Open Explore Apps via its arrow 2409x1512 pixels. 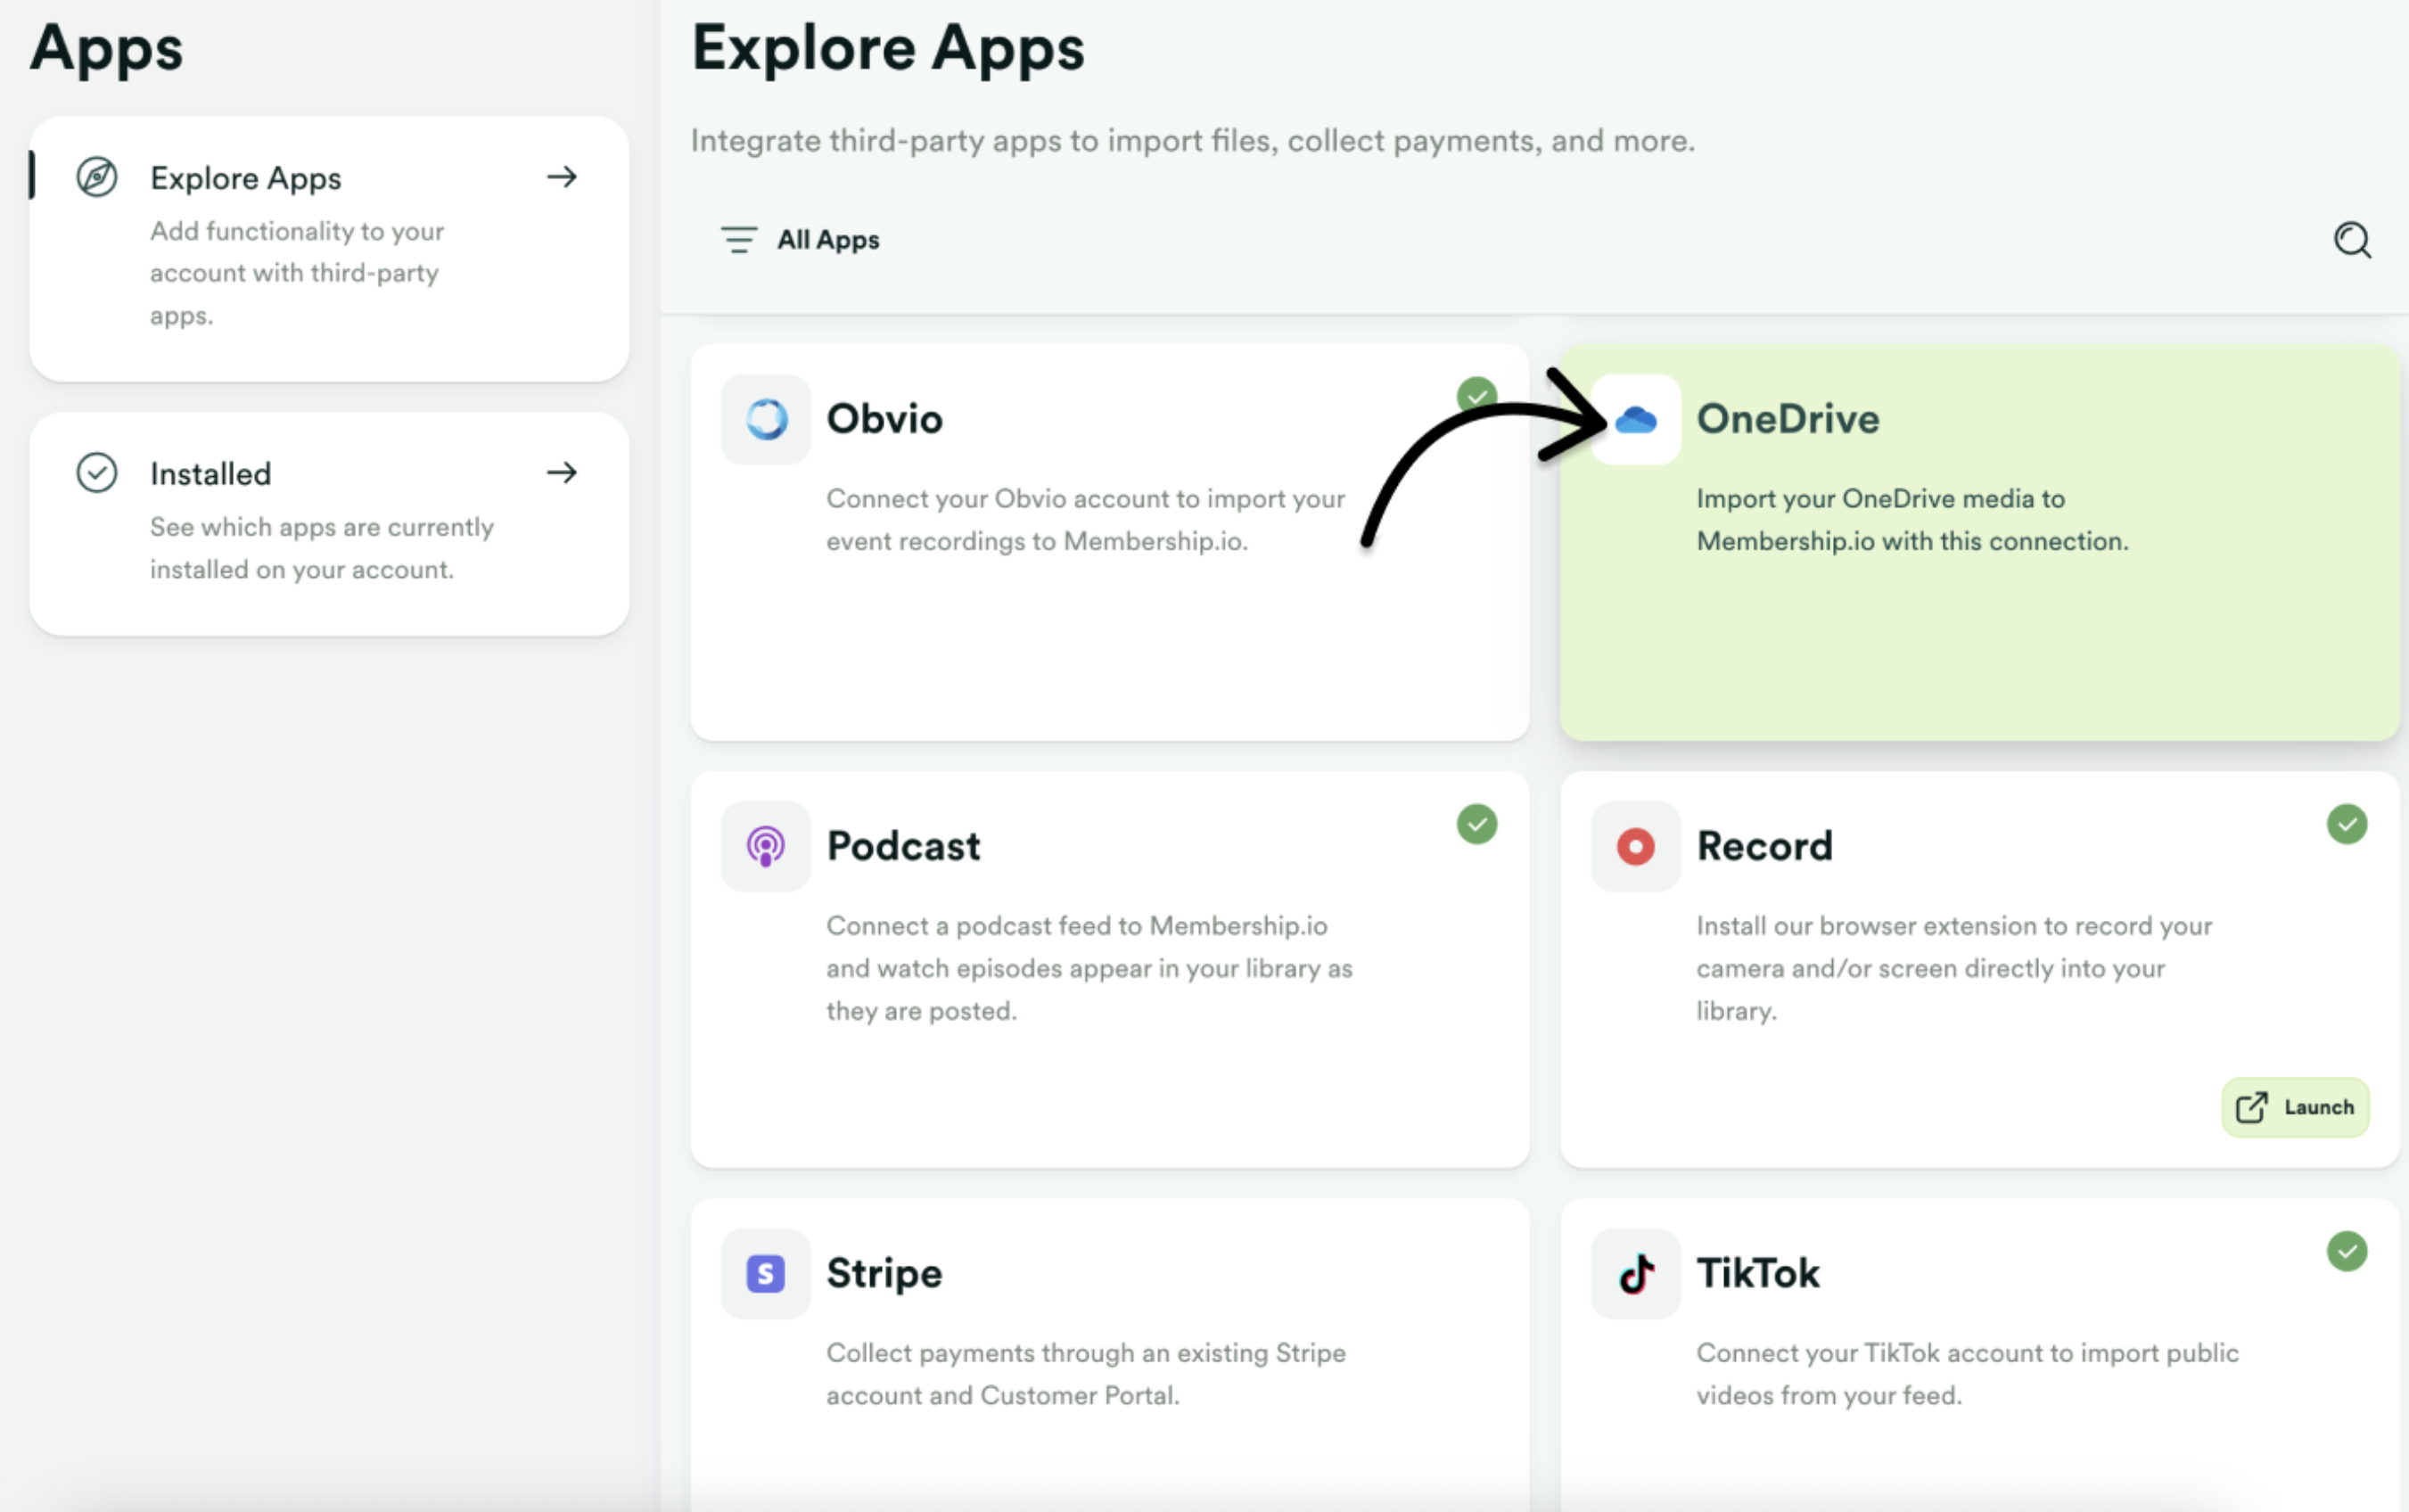click(562, 177)
